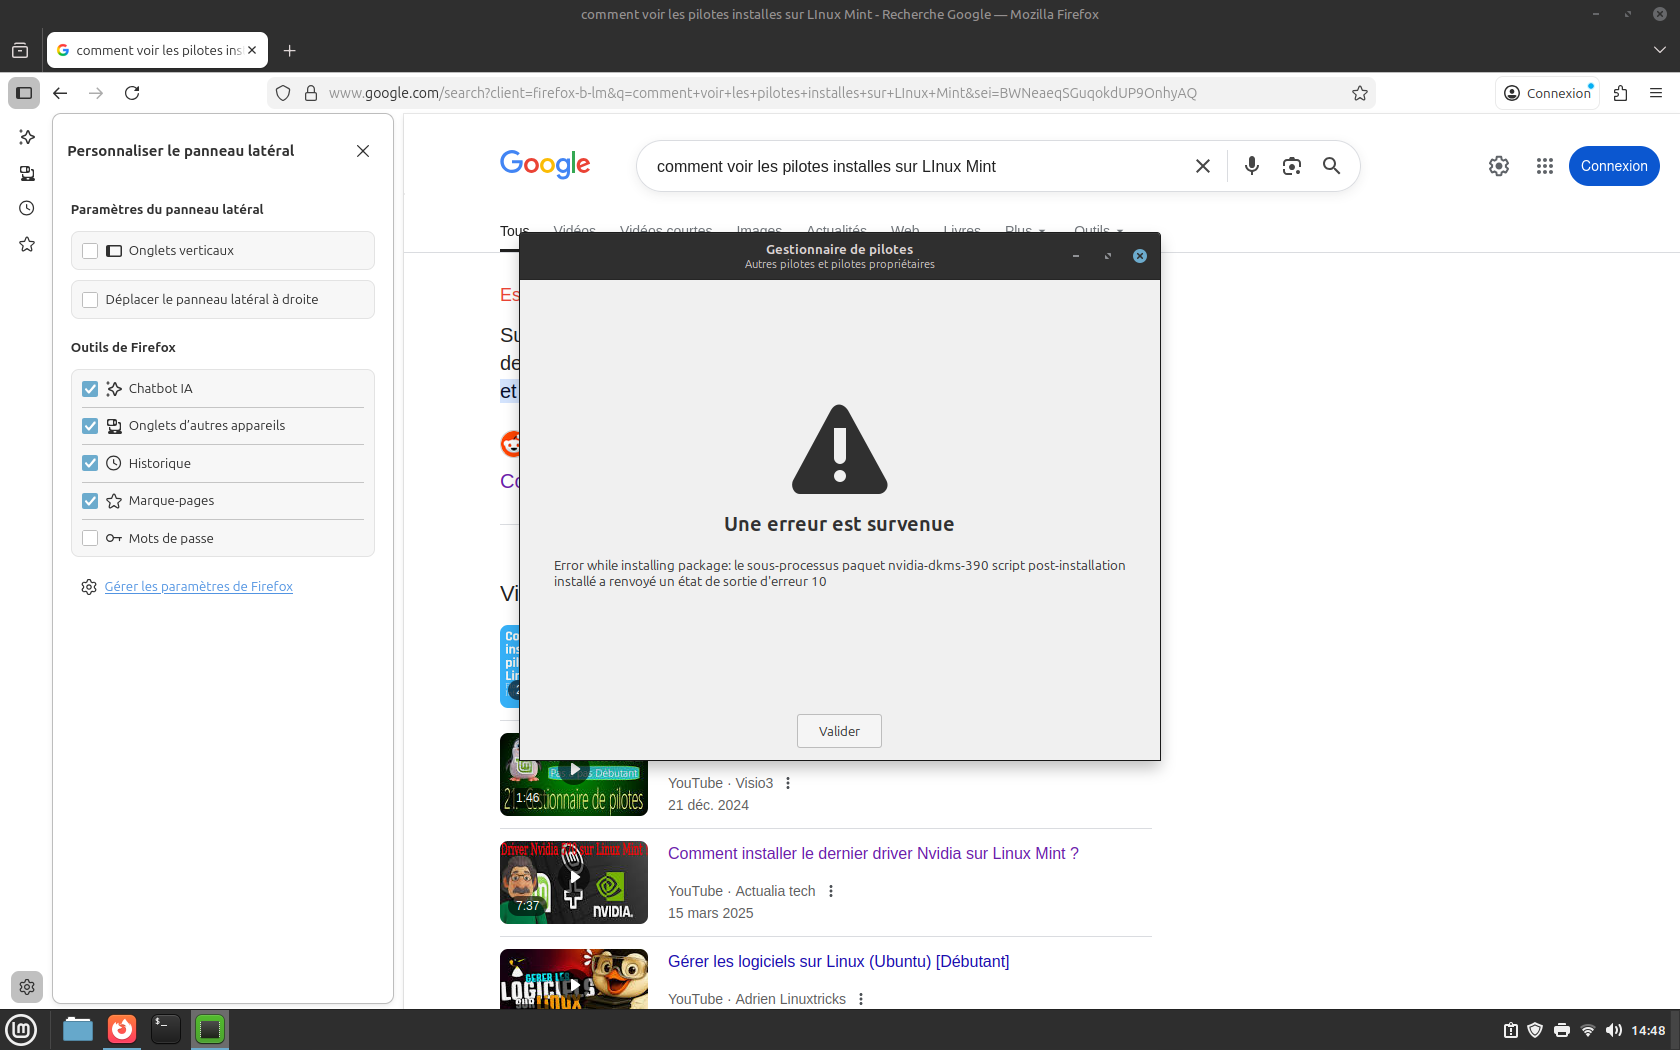The height and width of the screenshot is (1050, 1680).
Task: Start a Google Lens image search
Action: pyautogui.click(x=1291, y=166)
